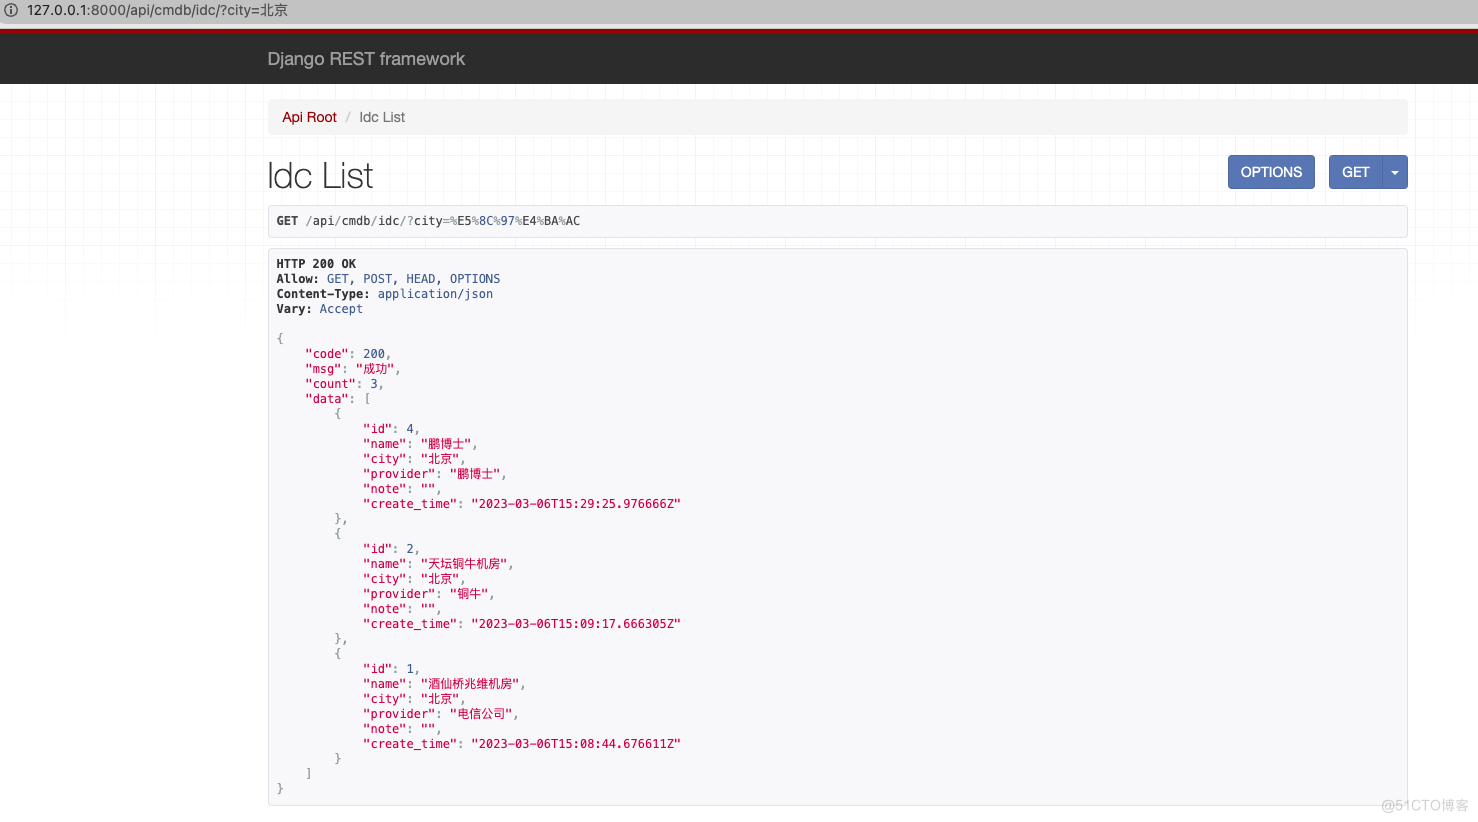1478x822 pixels.
Task: Click the browser URL address text
Action: coord(157,10)
